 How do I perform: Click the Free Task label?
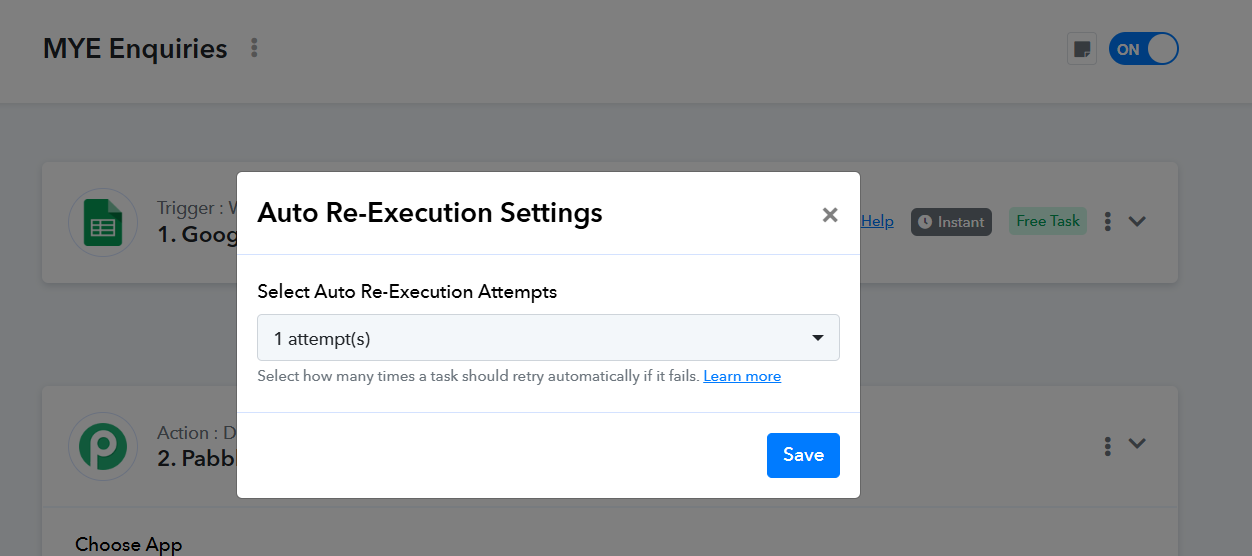[1048, 221]
